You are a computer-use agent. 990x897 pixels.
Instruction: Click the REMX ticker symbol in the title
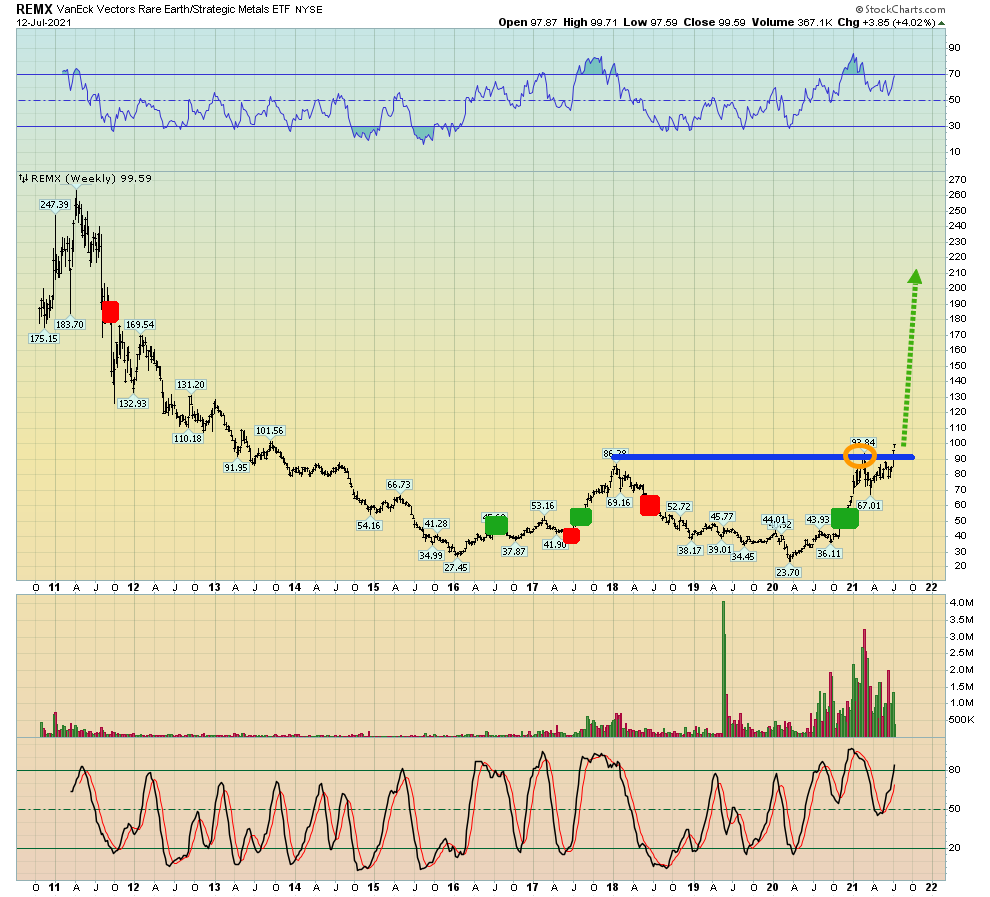tap(33, 9)
